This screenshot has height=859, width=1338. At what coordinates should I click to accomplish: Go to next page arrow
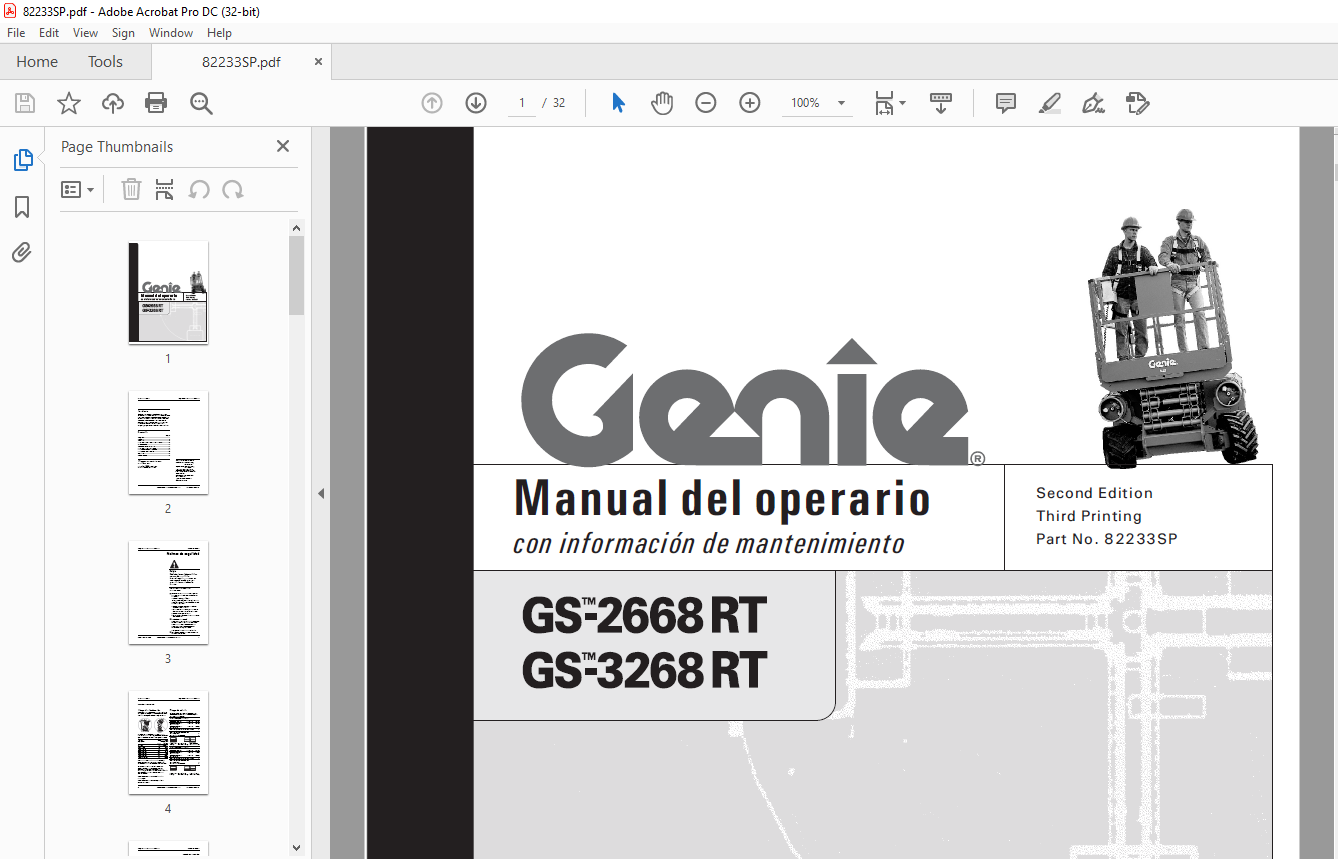pyautogui.click(x=476, y=103)
